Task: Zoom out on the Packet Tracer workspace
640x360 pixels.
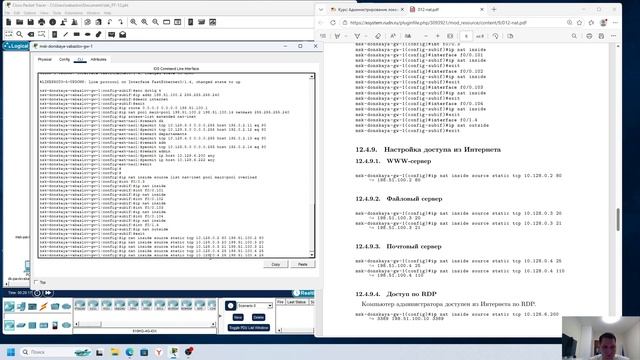Action: (156, 22)
